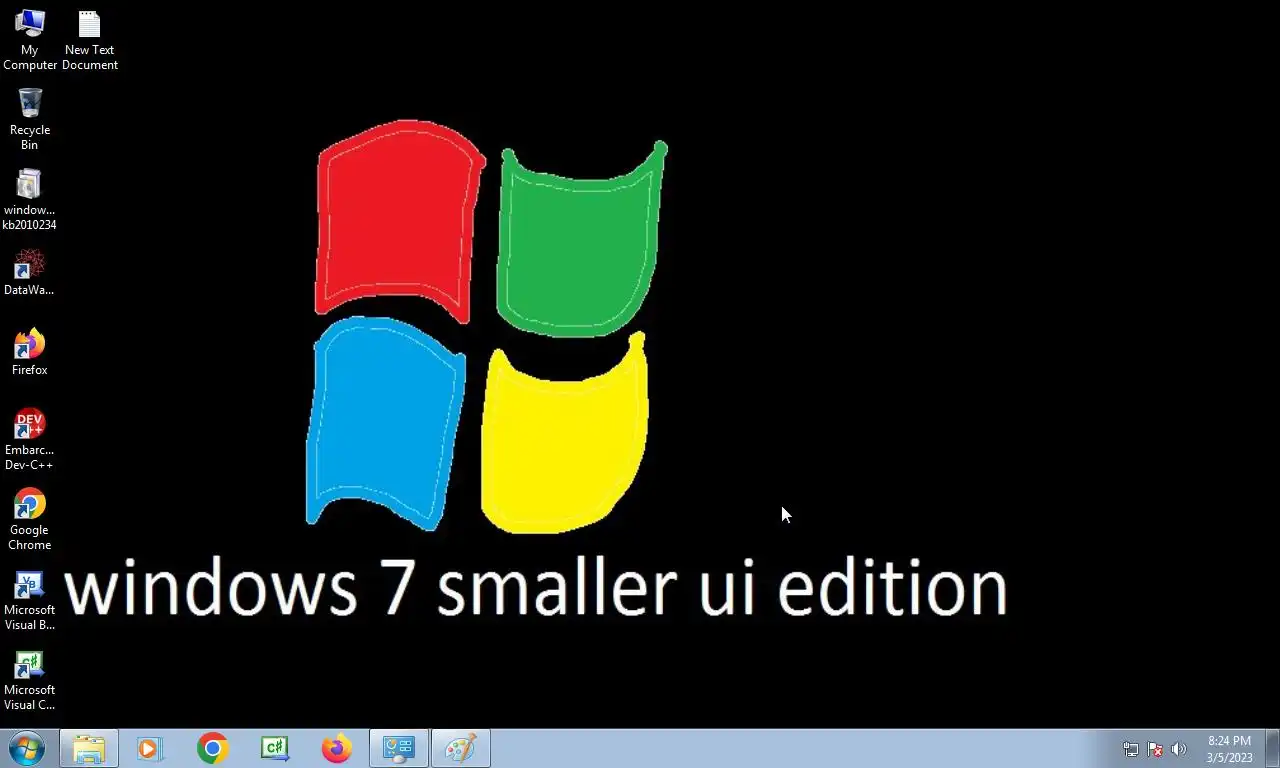
Task: Select the Microsoft Visual Basic shortcut
Action: point(29,600)
